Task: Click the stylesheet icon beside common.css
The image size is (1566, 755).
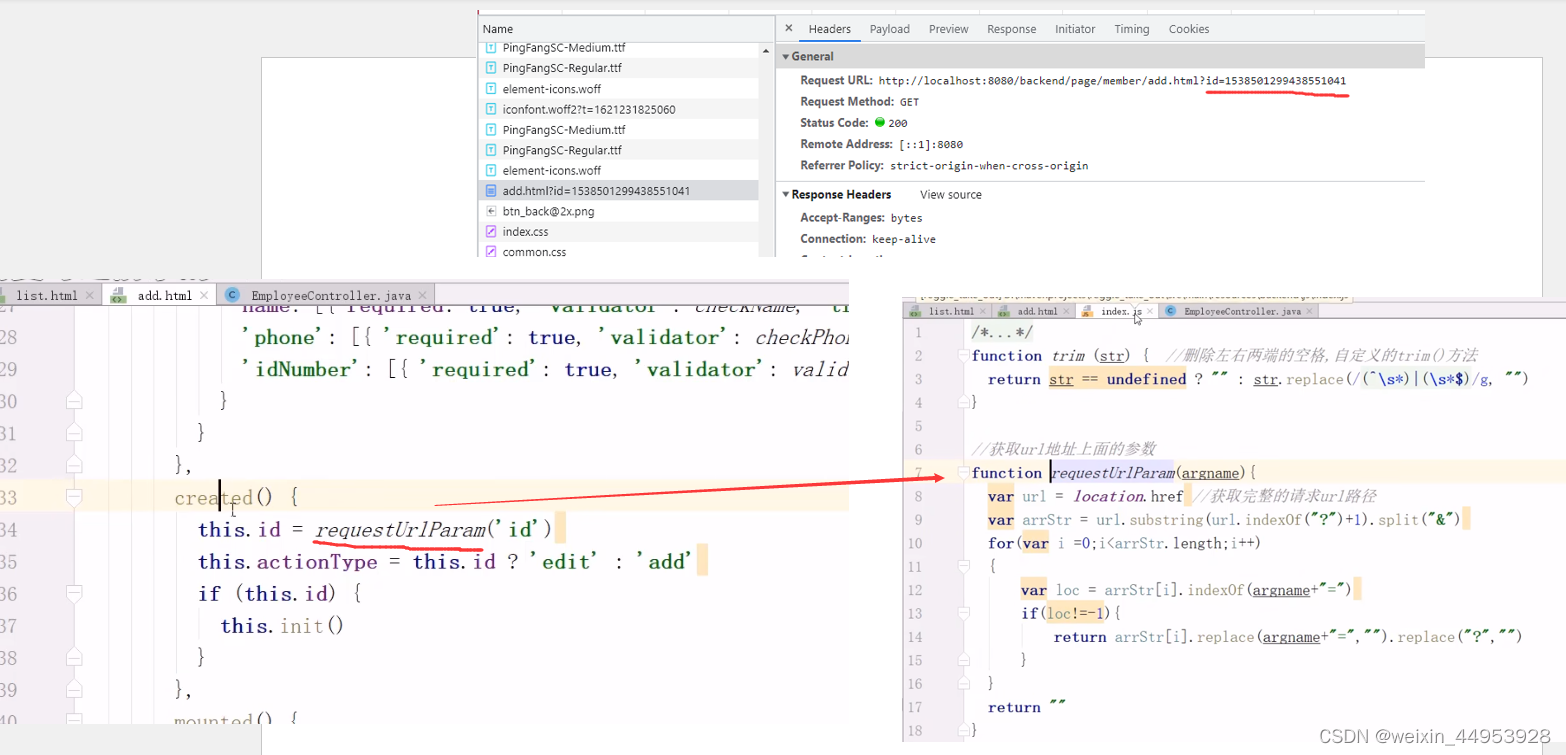Action: [491, 252]
